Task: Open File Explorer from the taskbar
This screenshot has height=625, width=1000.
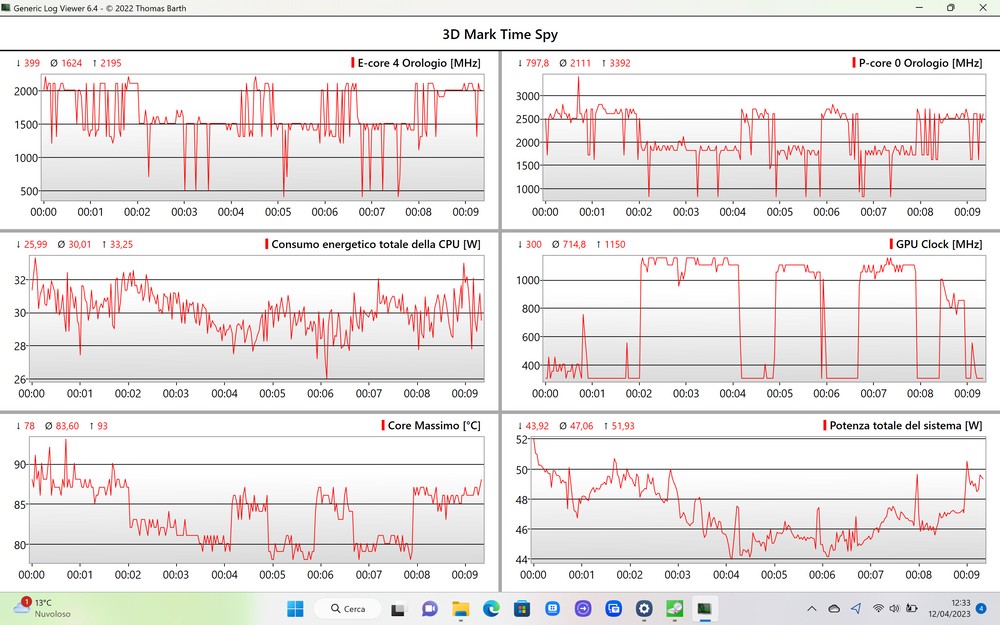Action: coord(460,608)
